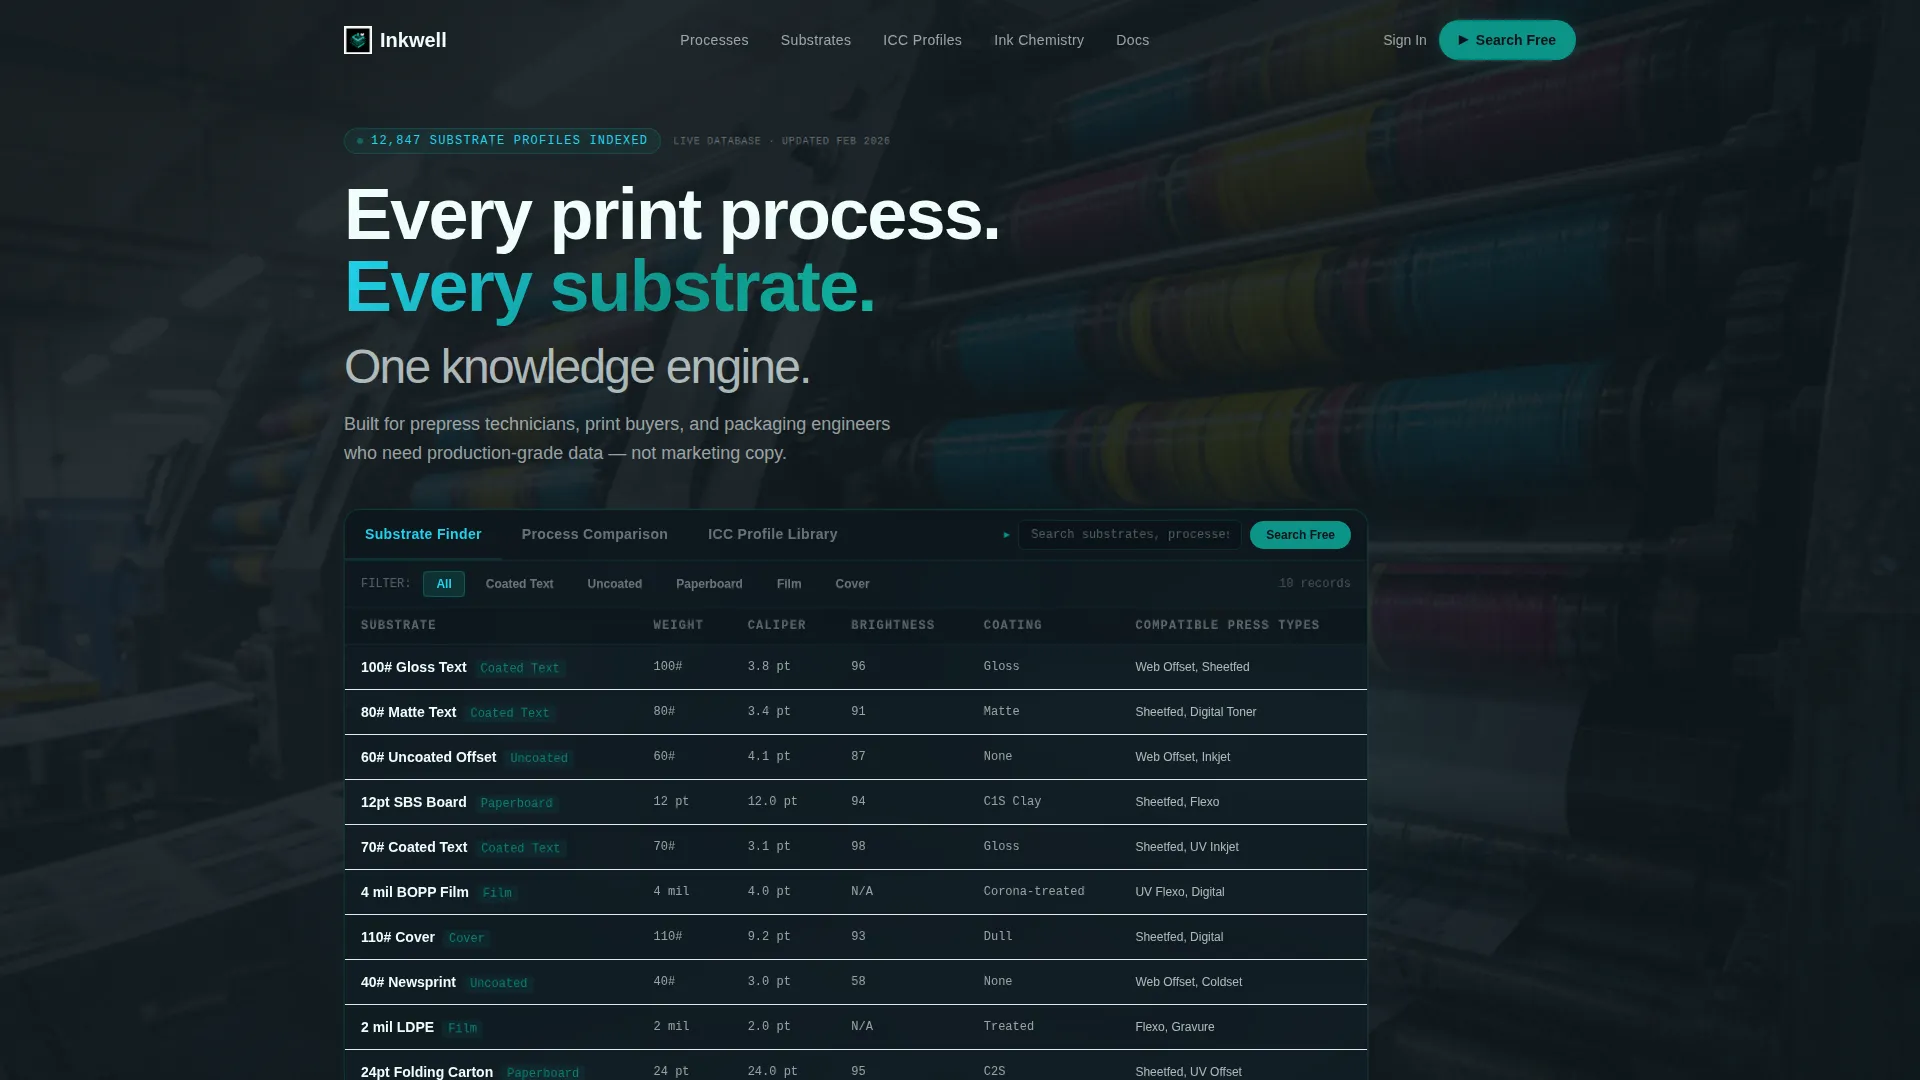Open the 24pt Folding Carton row
The width and height of the screenshot is (1920, 1080).
tap(855, 1066)
